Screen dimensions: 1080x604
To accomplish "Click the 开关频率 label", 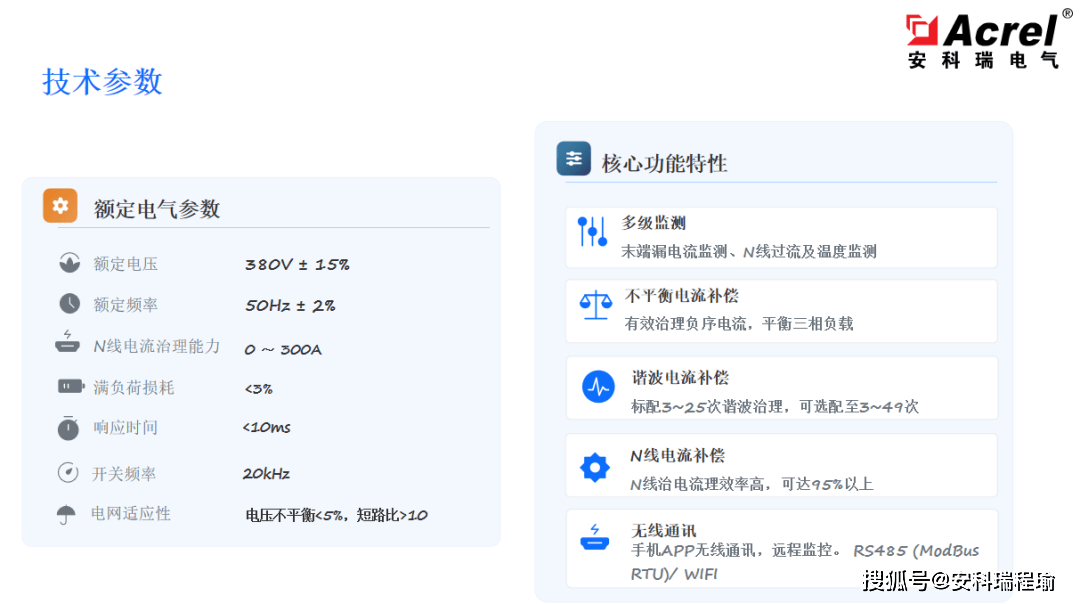I will 124,474.
